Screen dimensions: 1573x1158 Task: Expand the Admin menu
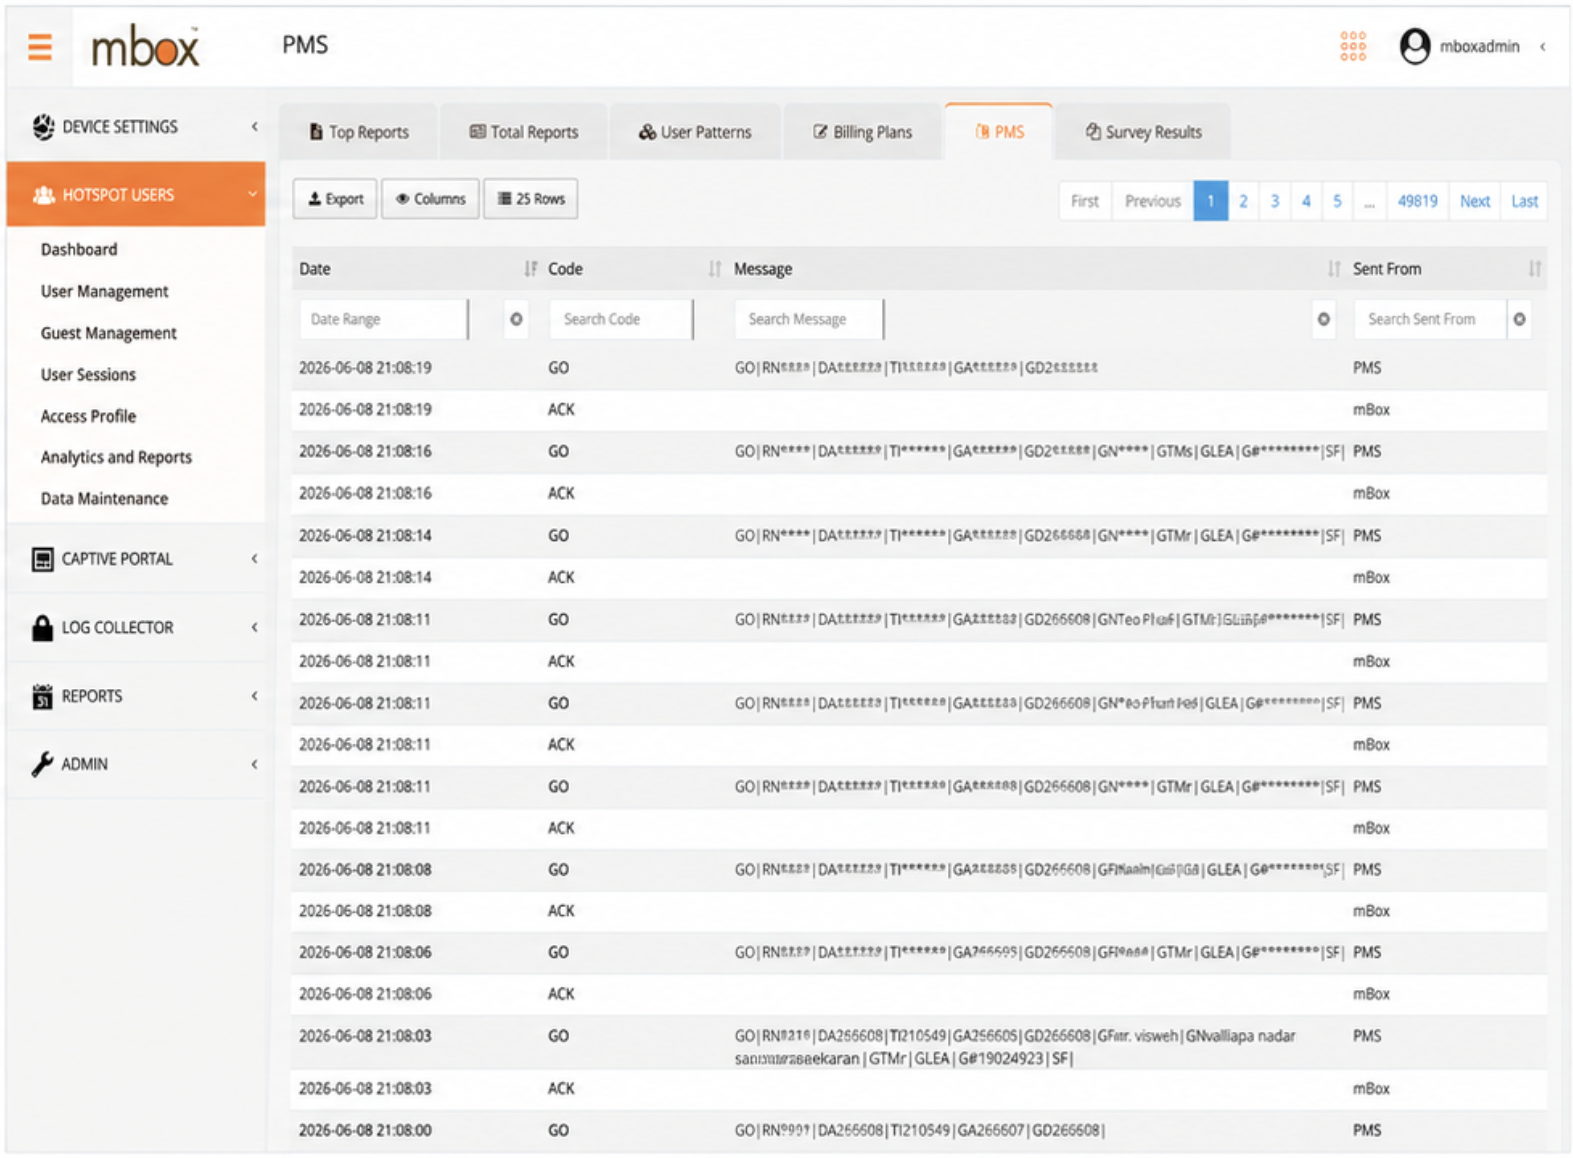tap(254, 764)
